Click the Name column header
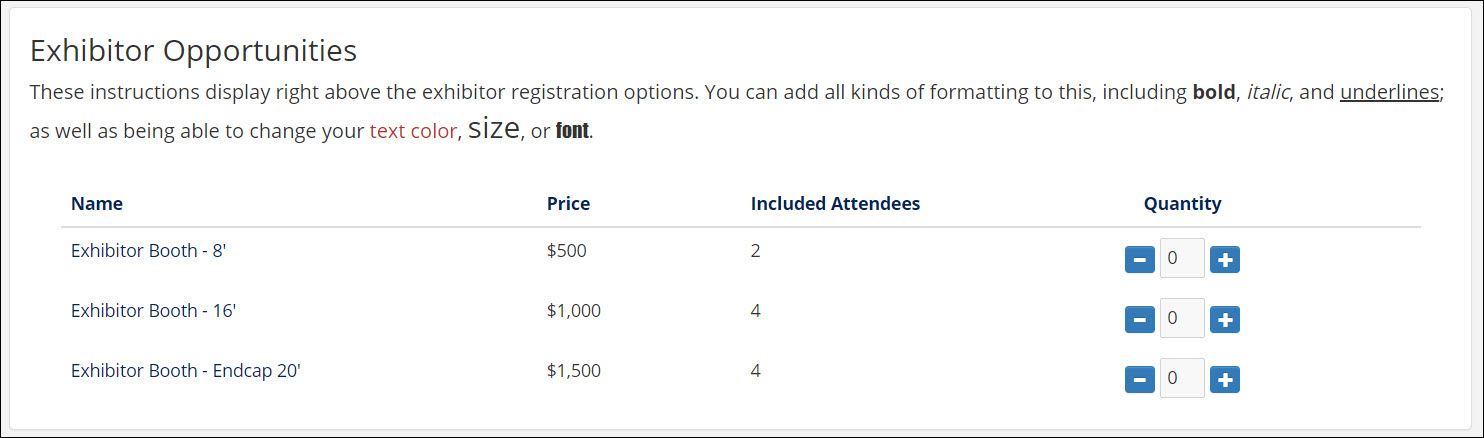Screen dimensions: 1484x438 coord(97,204)
